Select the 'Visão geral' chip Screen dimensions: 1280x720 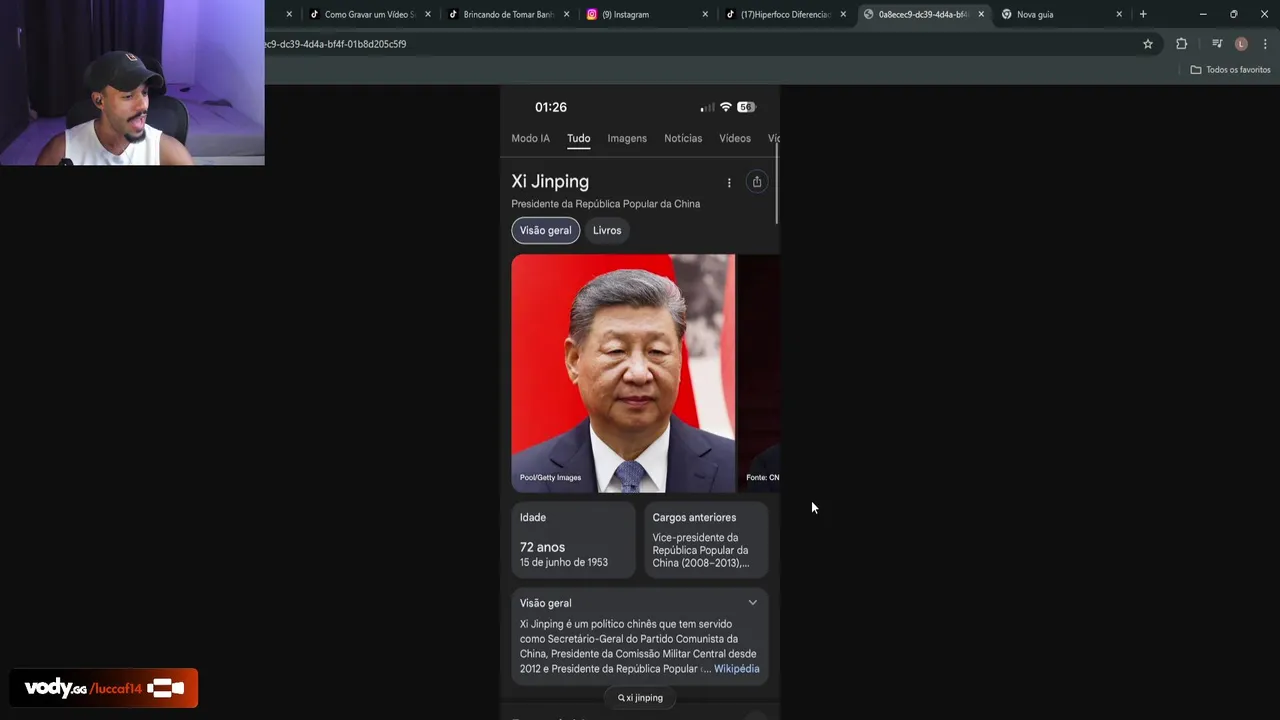[x=545, y=230]
